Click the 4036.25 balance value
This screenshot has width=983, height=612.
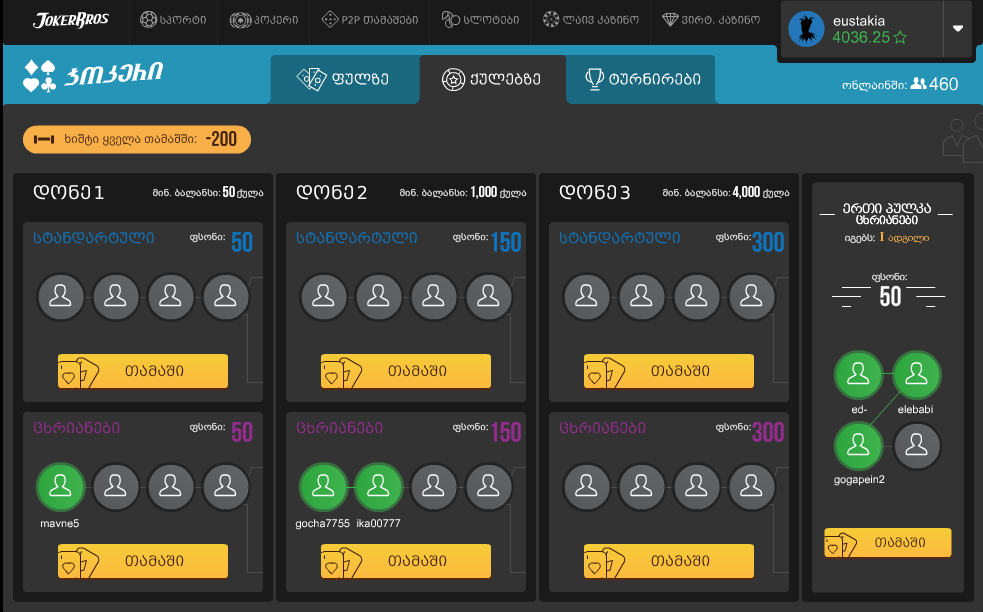click(x=861, y=38)
